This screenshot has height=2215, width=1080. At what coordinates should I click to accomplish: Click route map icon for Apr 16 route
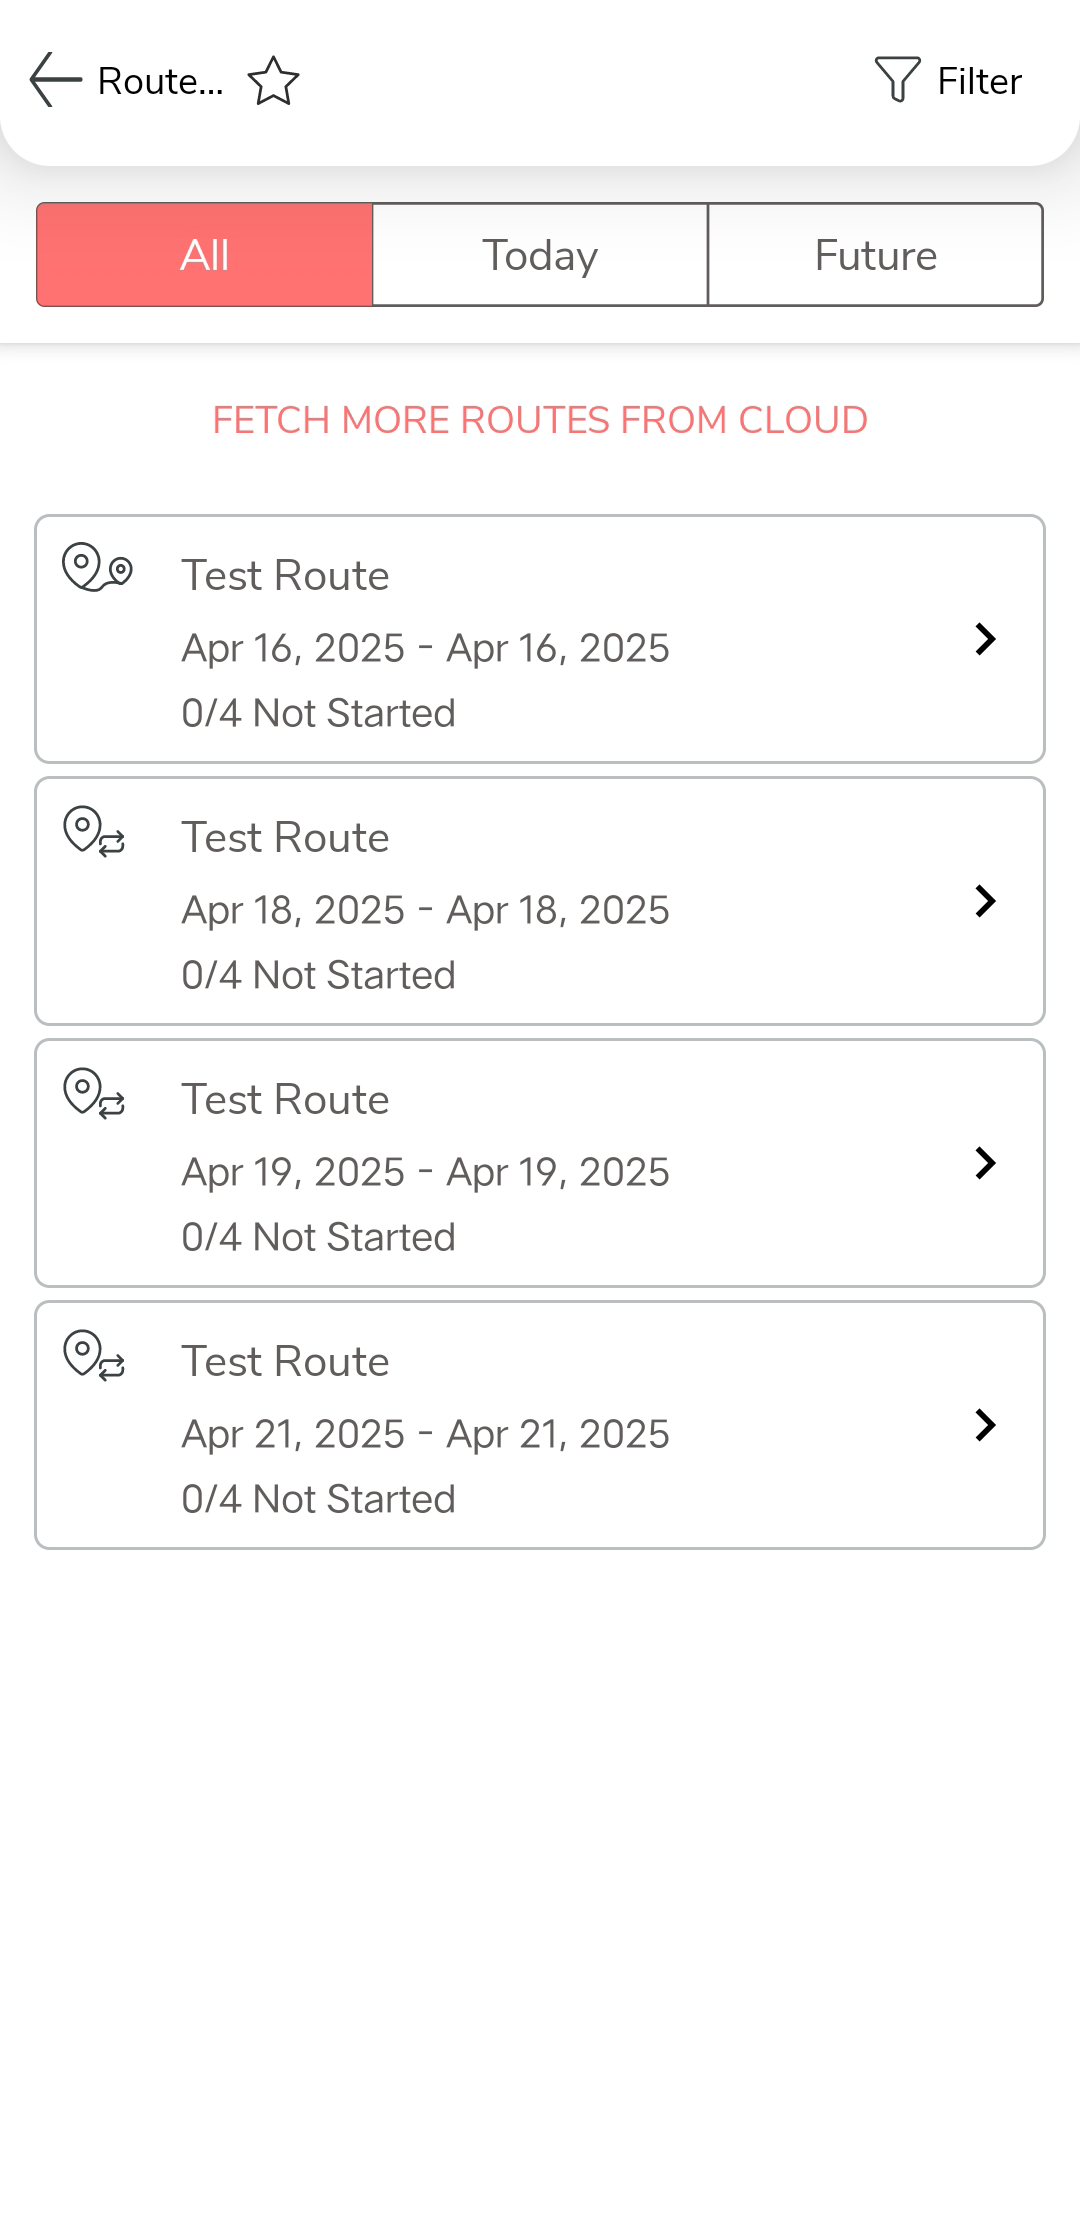(x=97, y=568)
